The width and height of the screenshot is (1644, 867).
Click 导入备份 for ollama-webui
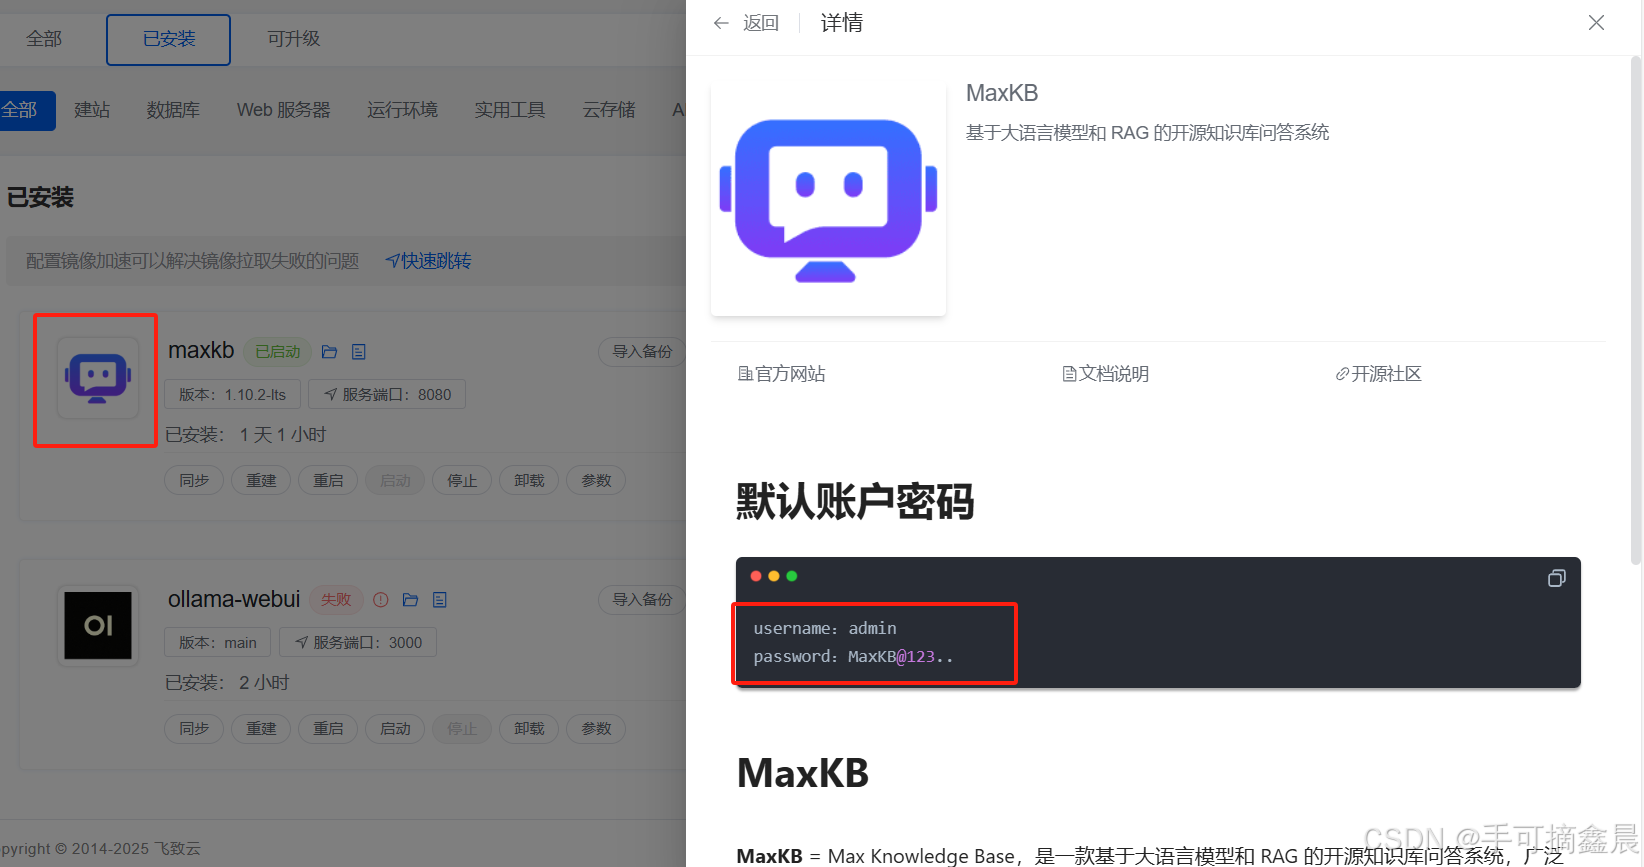(642, 600)
